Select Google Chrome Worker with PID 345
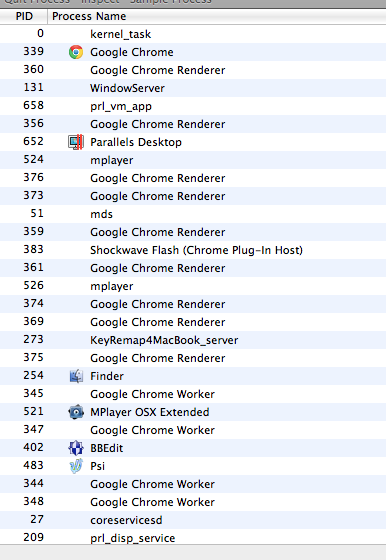Viewport: 386px width, 560px height. tap(193, 394)
